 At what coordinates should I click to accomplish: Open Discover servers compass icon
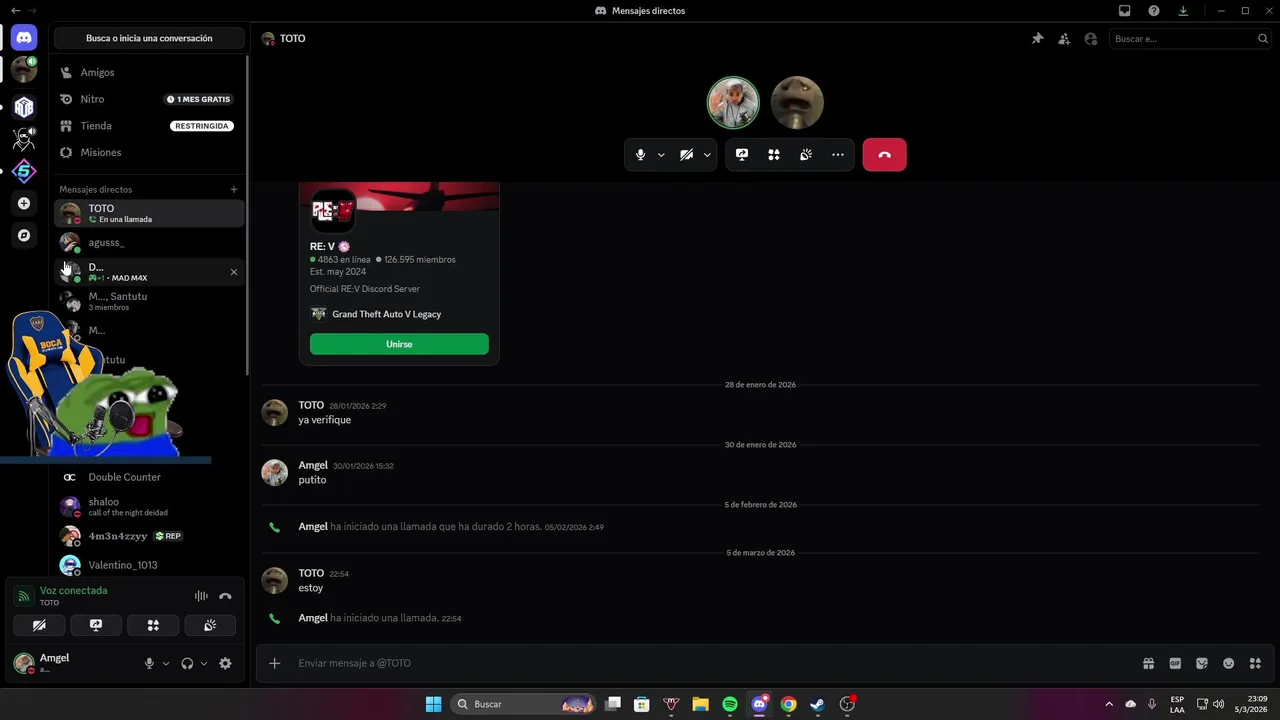point(24,235)
